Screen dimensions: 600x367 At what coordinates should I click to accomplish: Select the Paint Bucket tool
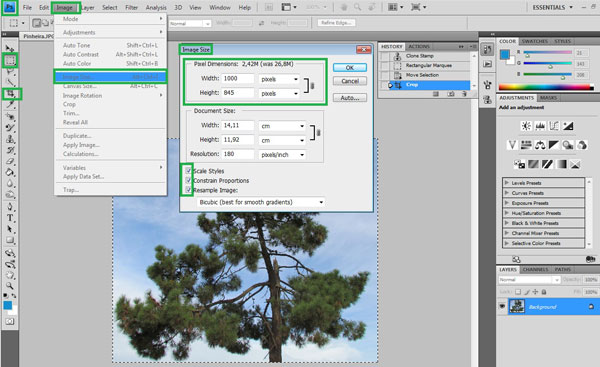[x=10, y=172]
